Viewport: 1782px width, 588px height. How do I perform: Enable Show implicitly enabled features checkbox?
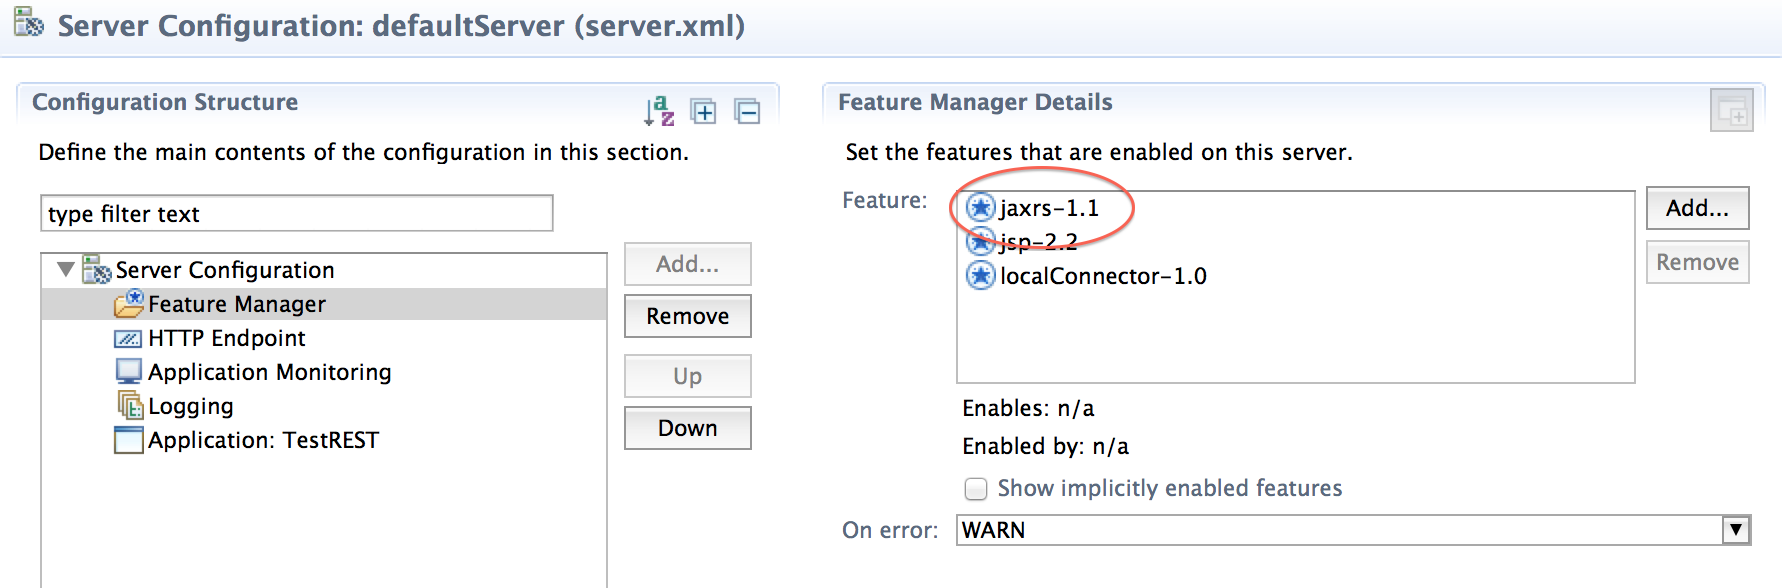[976, 489]
